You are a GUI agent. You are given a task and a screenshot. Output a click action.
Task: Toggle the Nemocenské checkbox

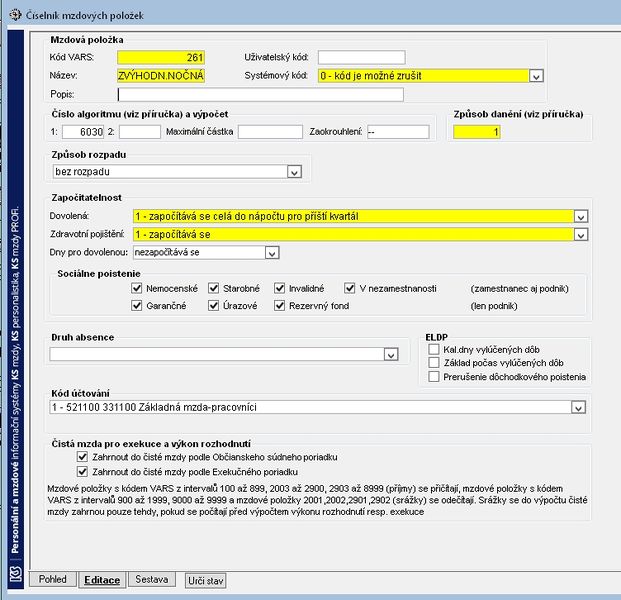click(x=137, y=288)
